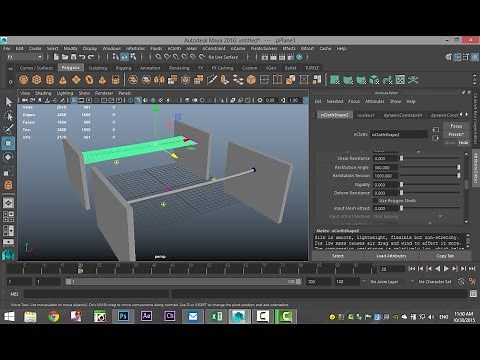Screen dimensions: 480x360
Task: Select the polygon sphere shelf icon
Action: pos(23,80)
